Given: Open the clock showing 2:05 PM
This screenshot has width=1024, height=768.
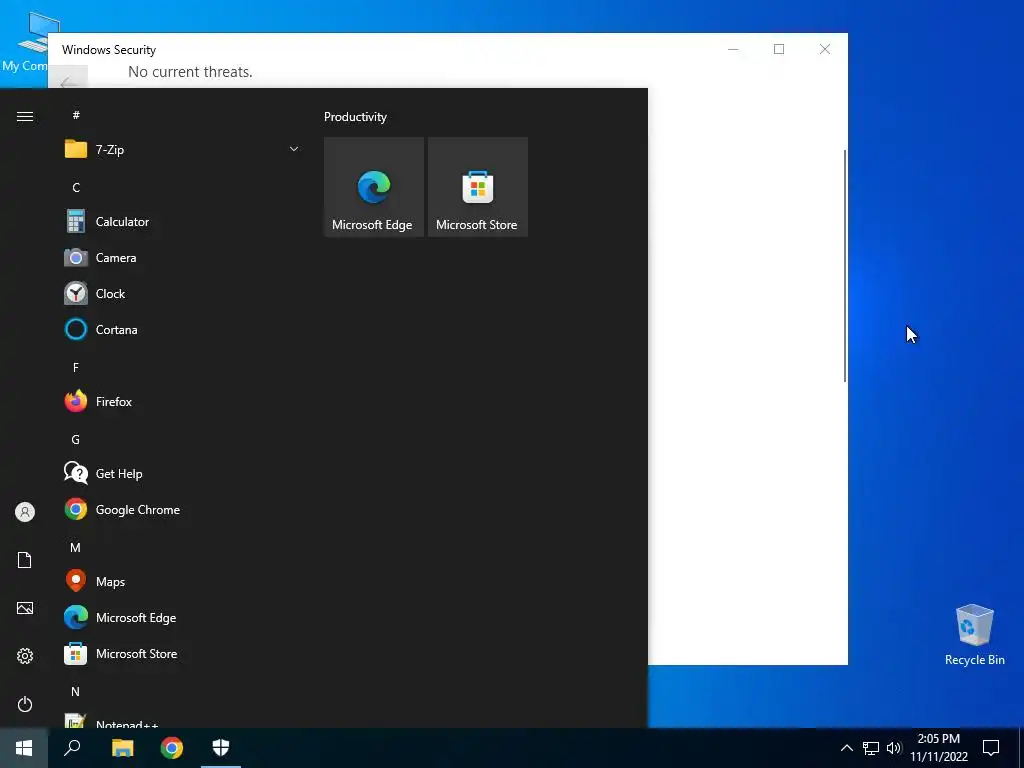Looking at the screenshot, I should click(x=939, y=748).
